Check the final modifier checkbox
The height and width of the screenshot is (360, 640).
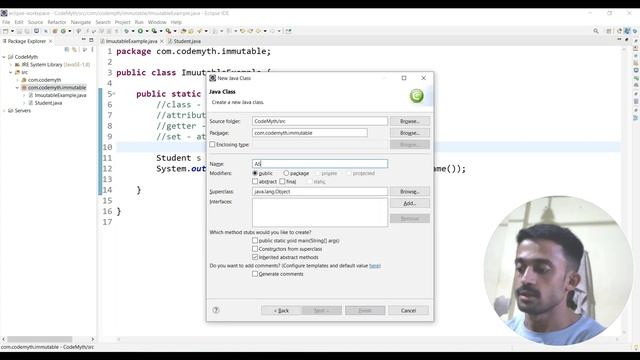pos(282,182)
